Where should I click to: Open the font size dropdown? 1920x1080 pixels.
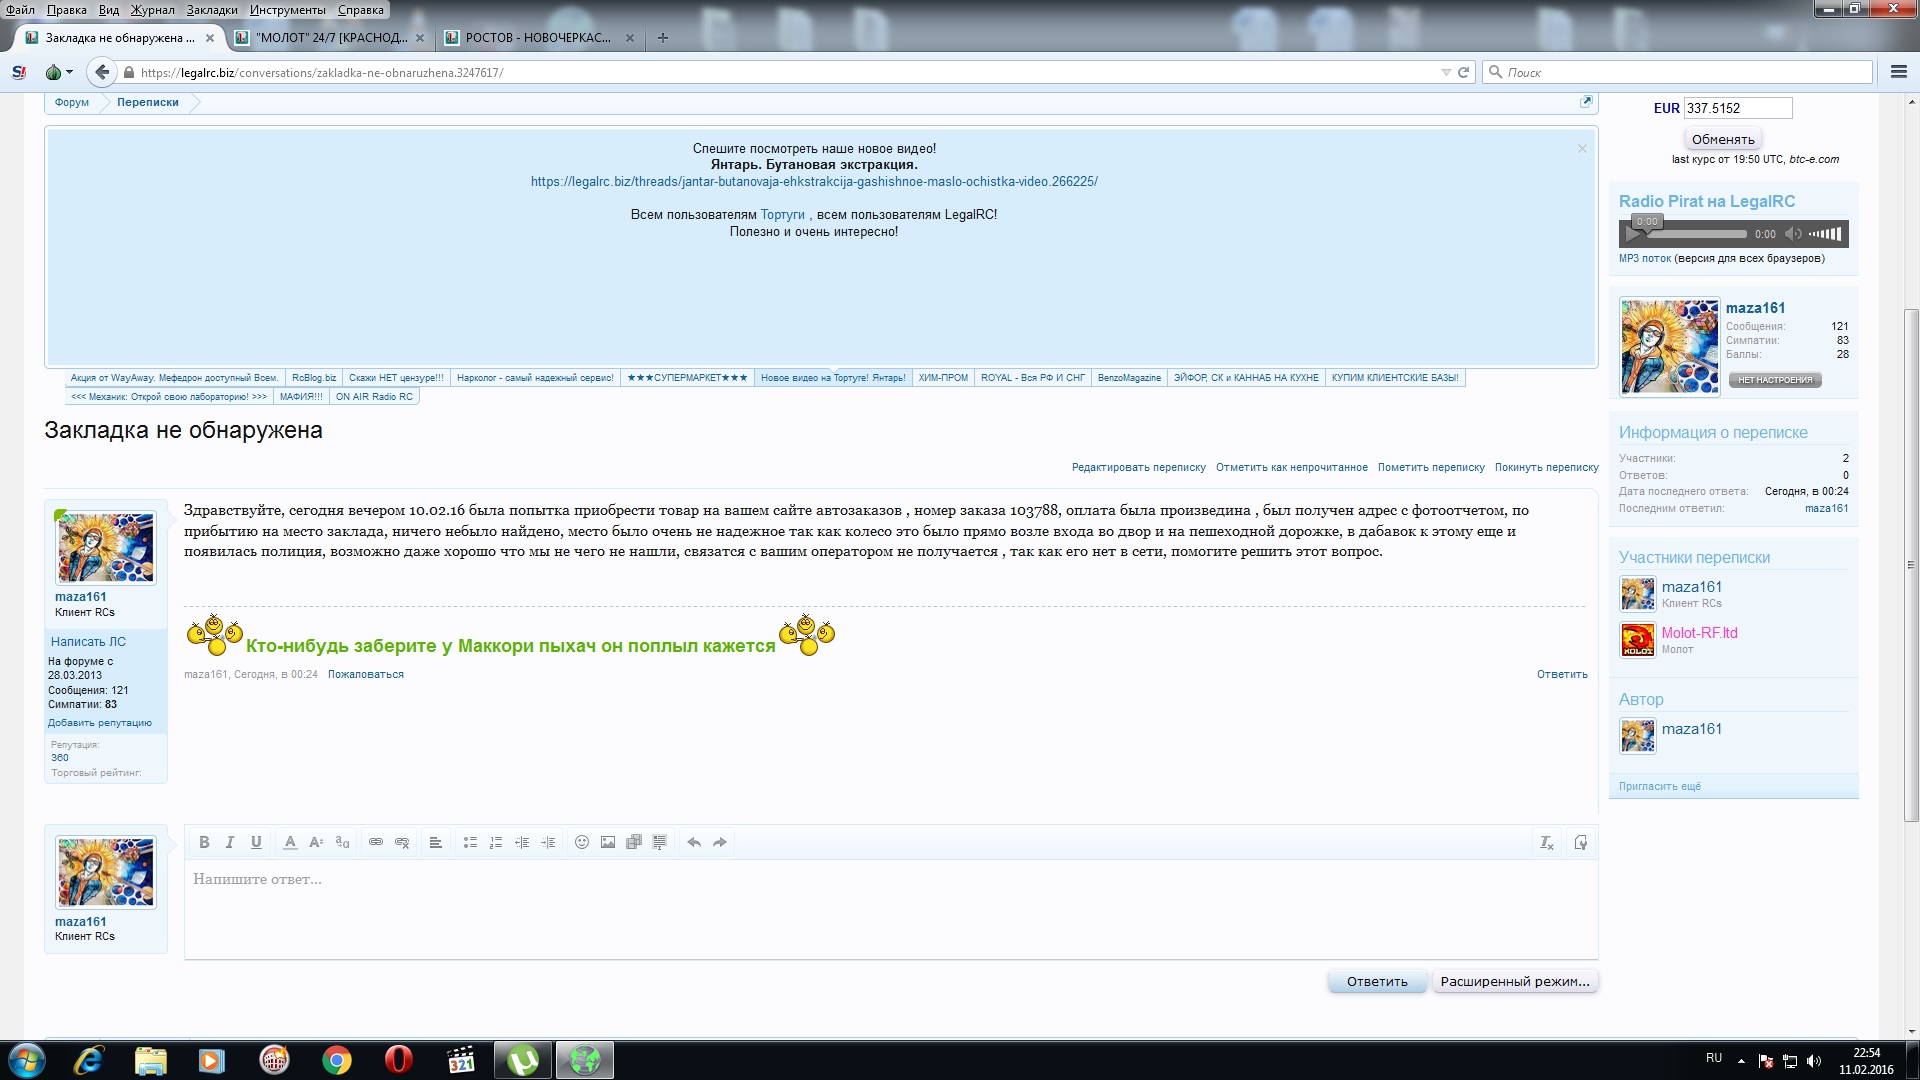pos(316,842)
